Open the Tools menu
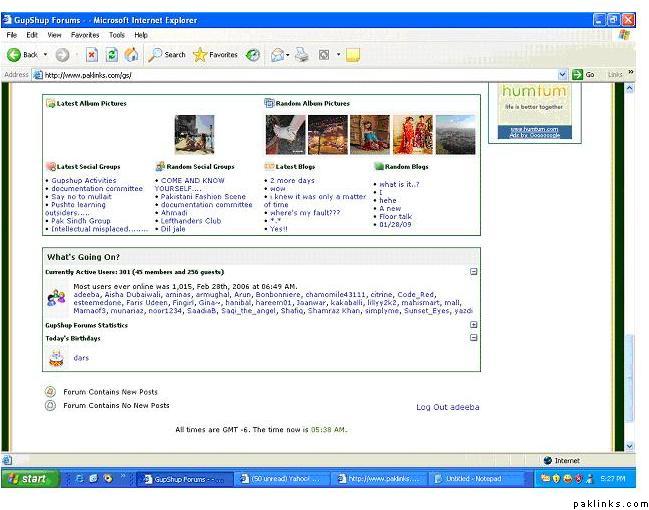 (x=116, y=34)
